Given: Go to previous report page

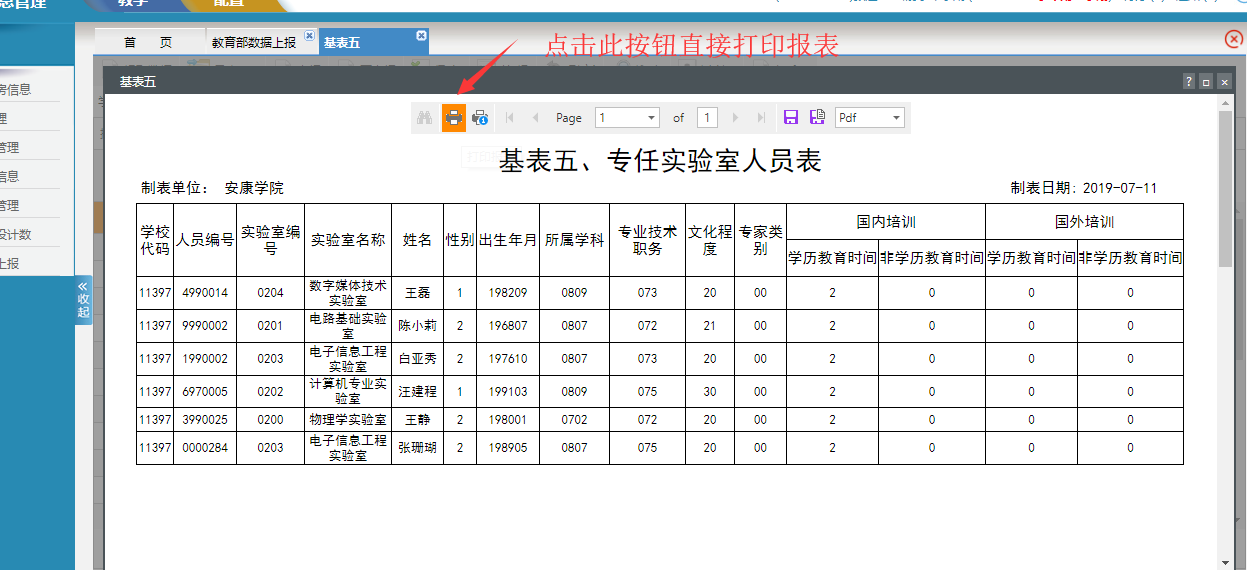Looking at the screenshot, I should coord(535,118).
